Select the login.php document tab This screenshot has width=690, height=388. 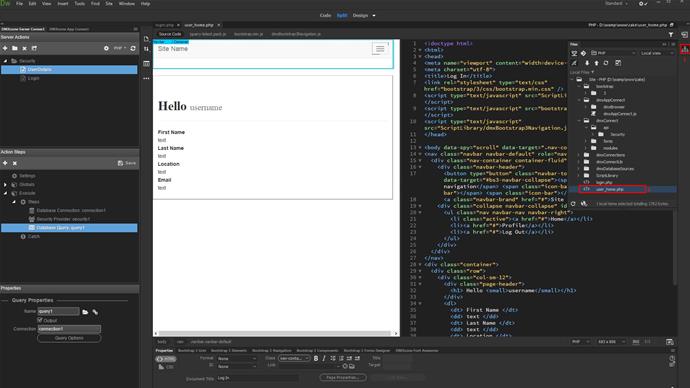pyautogui.click(x=165, y=25)
